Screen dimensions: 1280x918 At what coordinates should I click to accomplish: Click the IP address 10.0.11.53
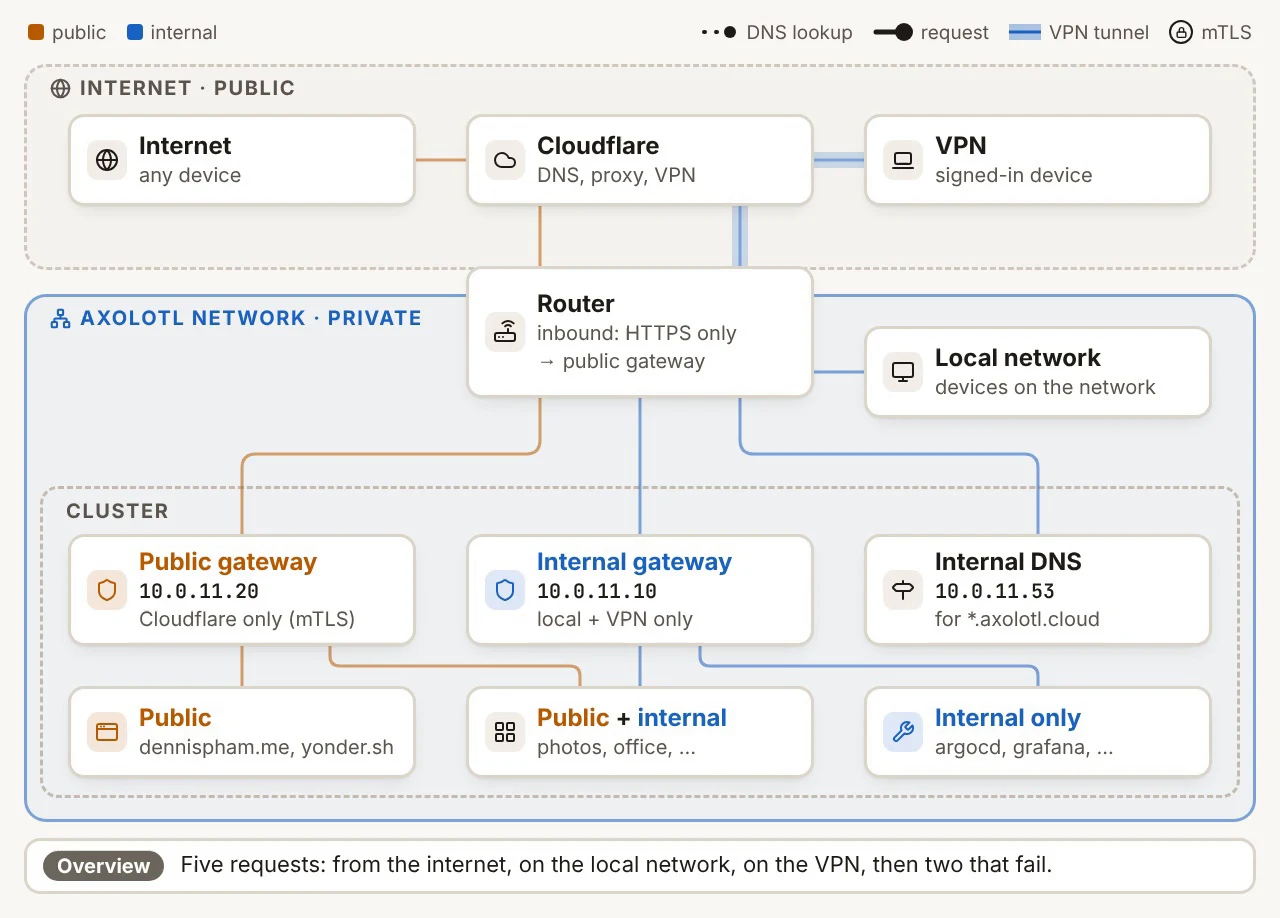(995, 591)
